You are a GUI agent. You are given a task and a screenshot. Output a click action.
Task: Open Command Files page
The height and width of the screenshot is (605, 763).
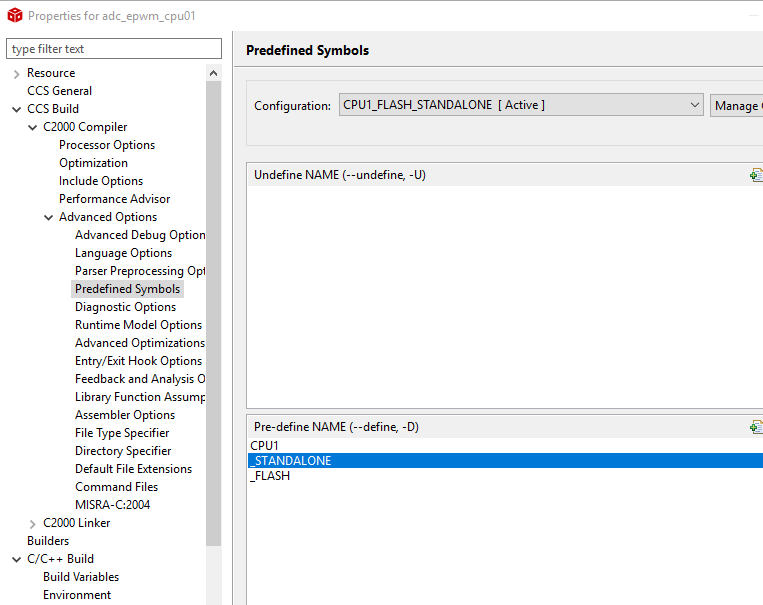[117, 487]
